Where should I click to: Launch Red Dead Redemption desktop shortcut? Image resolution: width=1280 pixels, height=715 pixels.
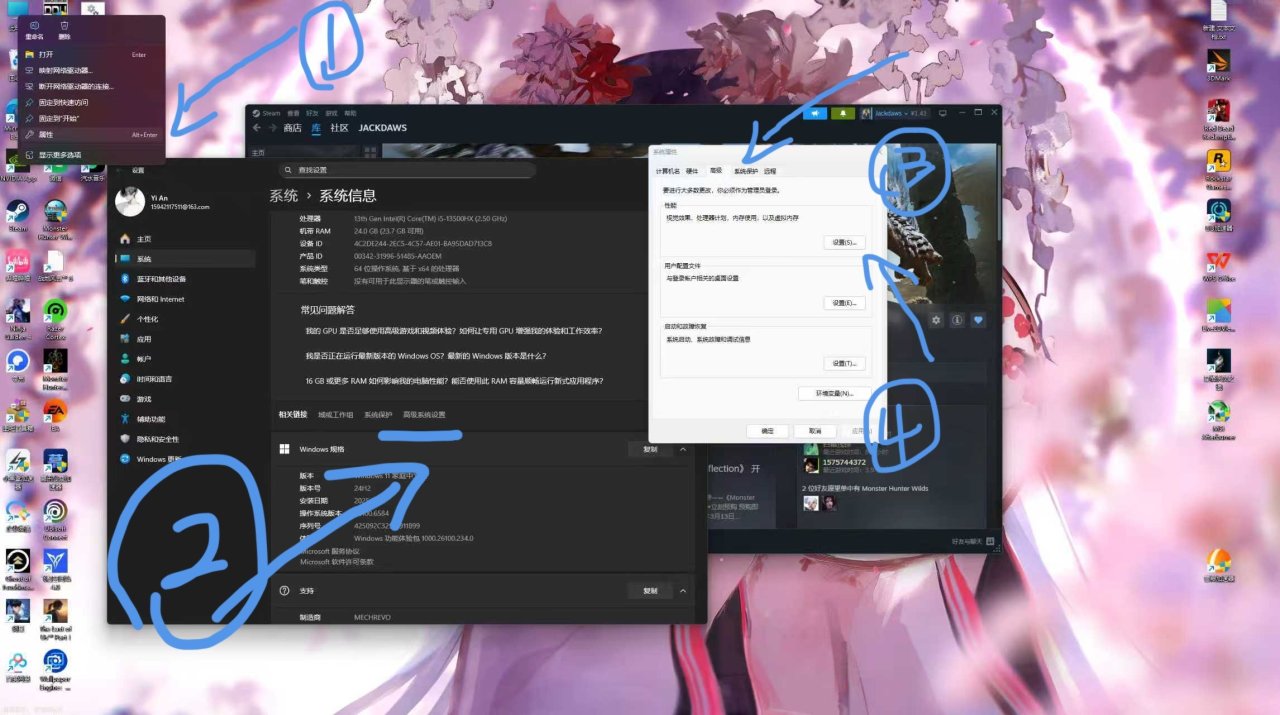click(x=1218, y=118)
